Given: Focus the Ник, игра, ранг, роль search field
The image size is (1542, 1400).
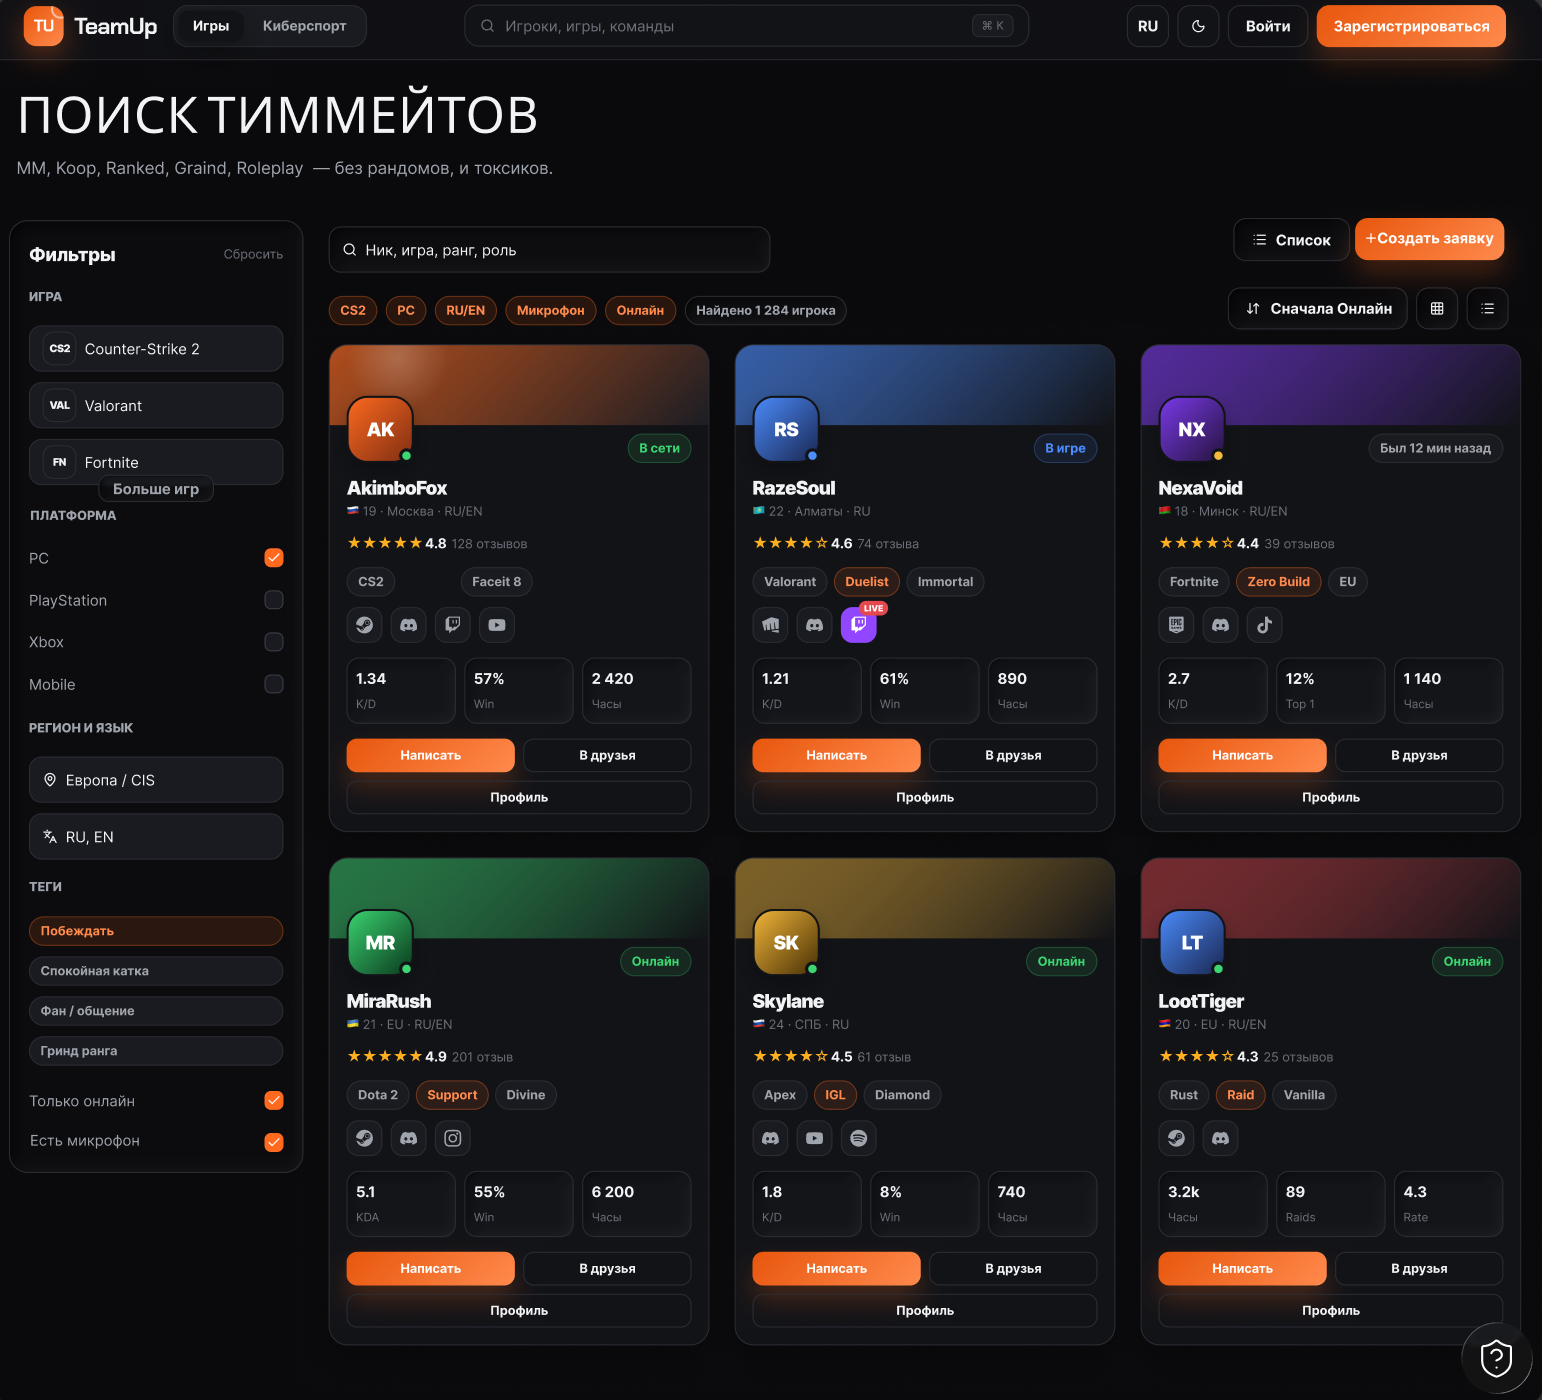Looking at the screenshot, I should 549,250.
